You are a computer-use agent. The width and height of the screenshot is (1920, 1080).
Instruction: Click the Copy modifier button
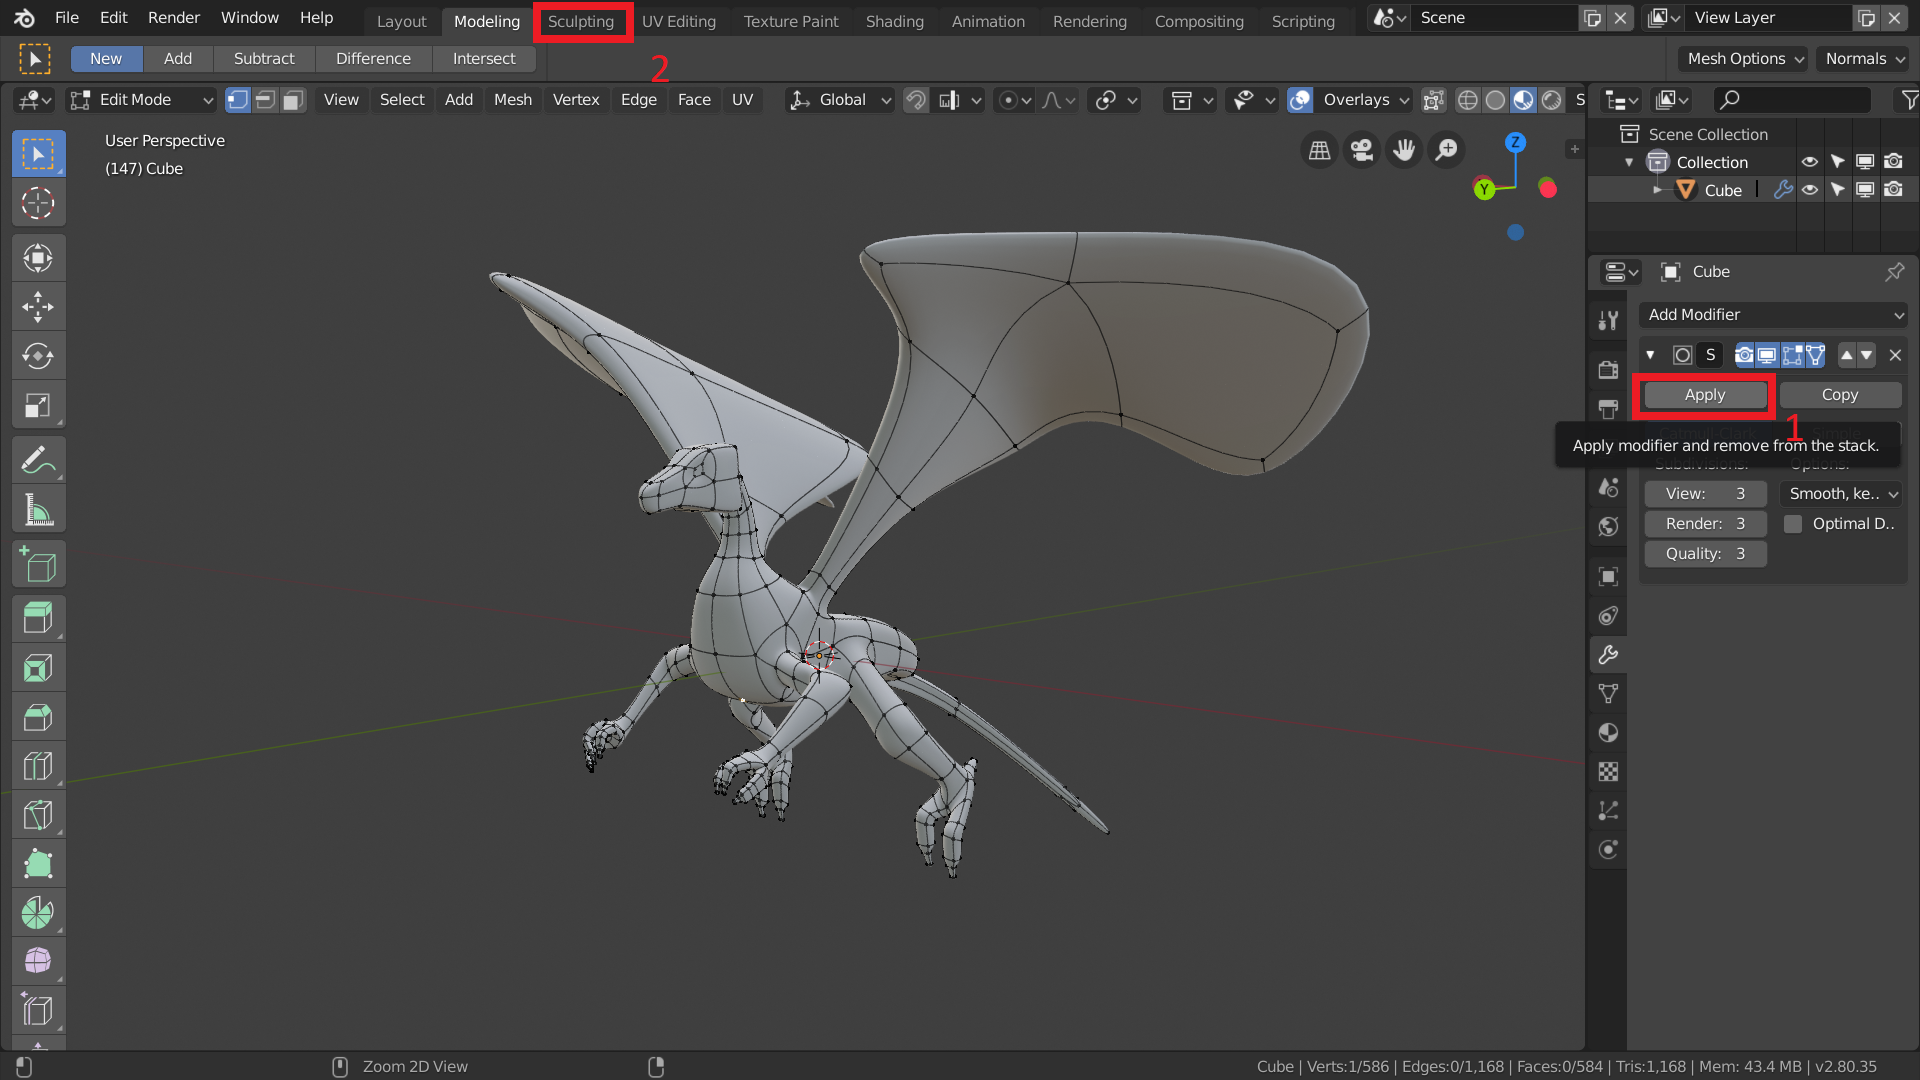(1840, 395)
